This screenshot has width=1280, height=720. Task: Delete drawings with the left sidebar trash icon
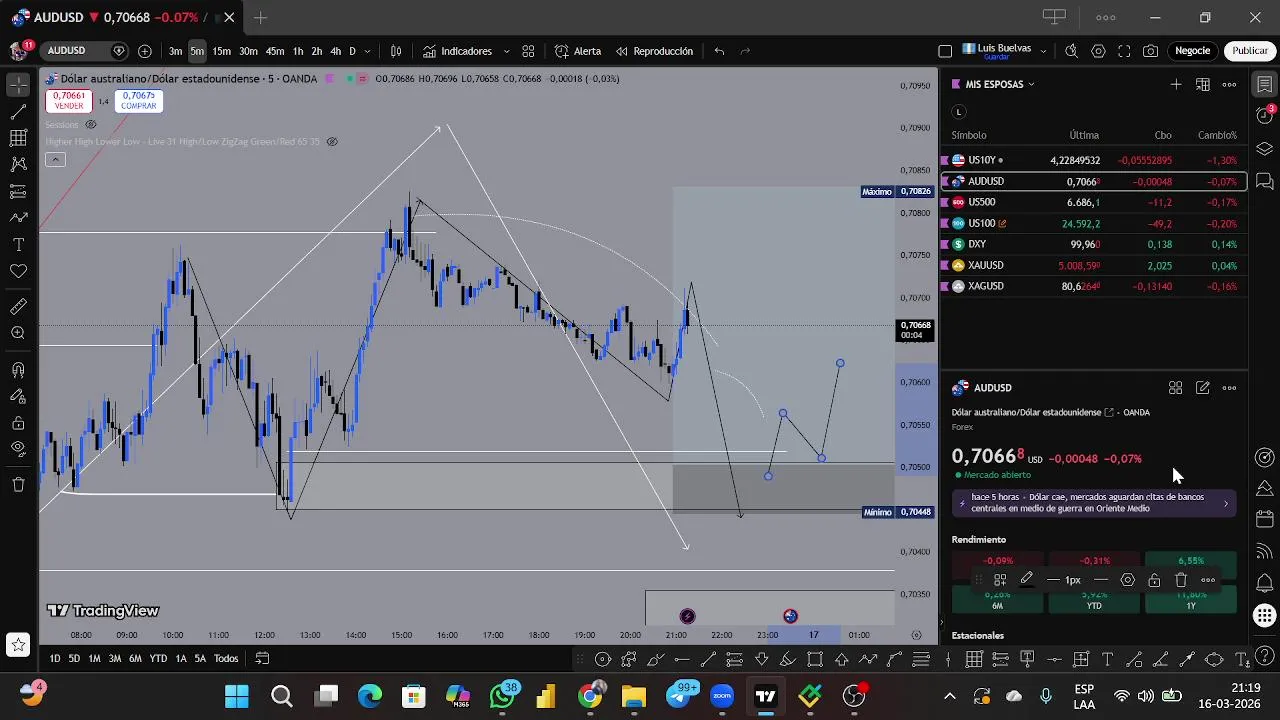point(18,485)
